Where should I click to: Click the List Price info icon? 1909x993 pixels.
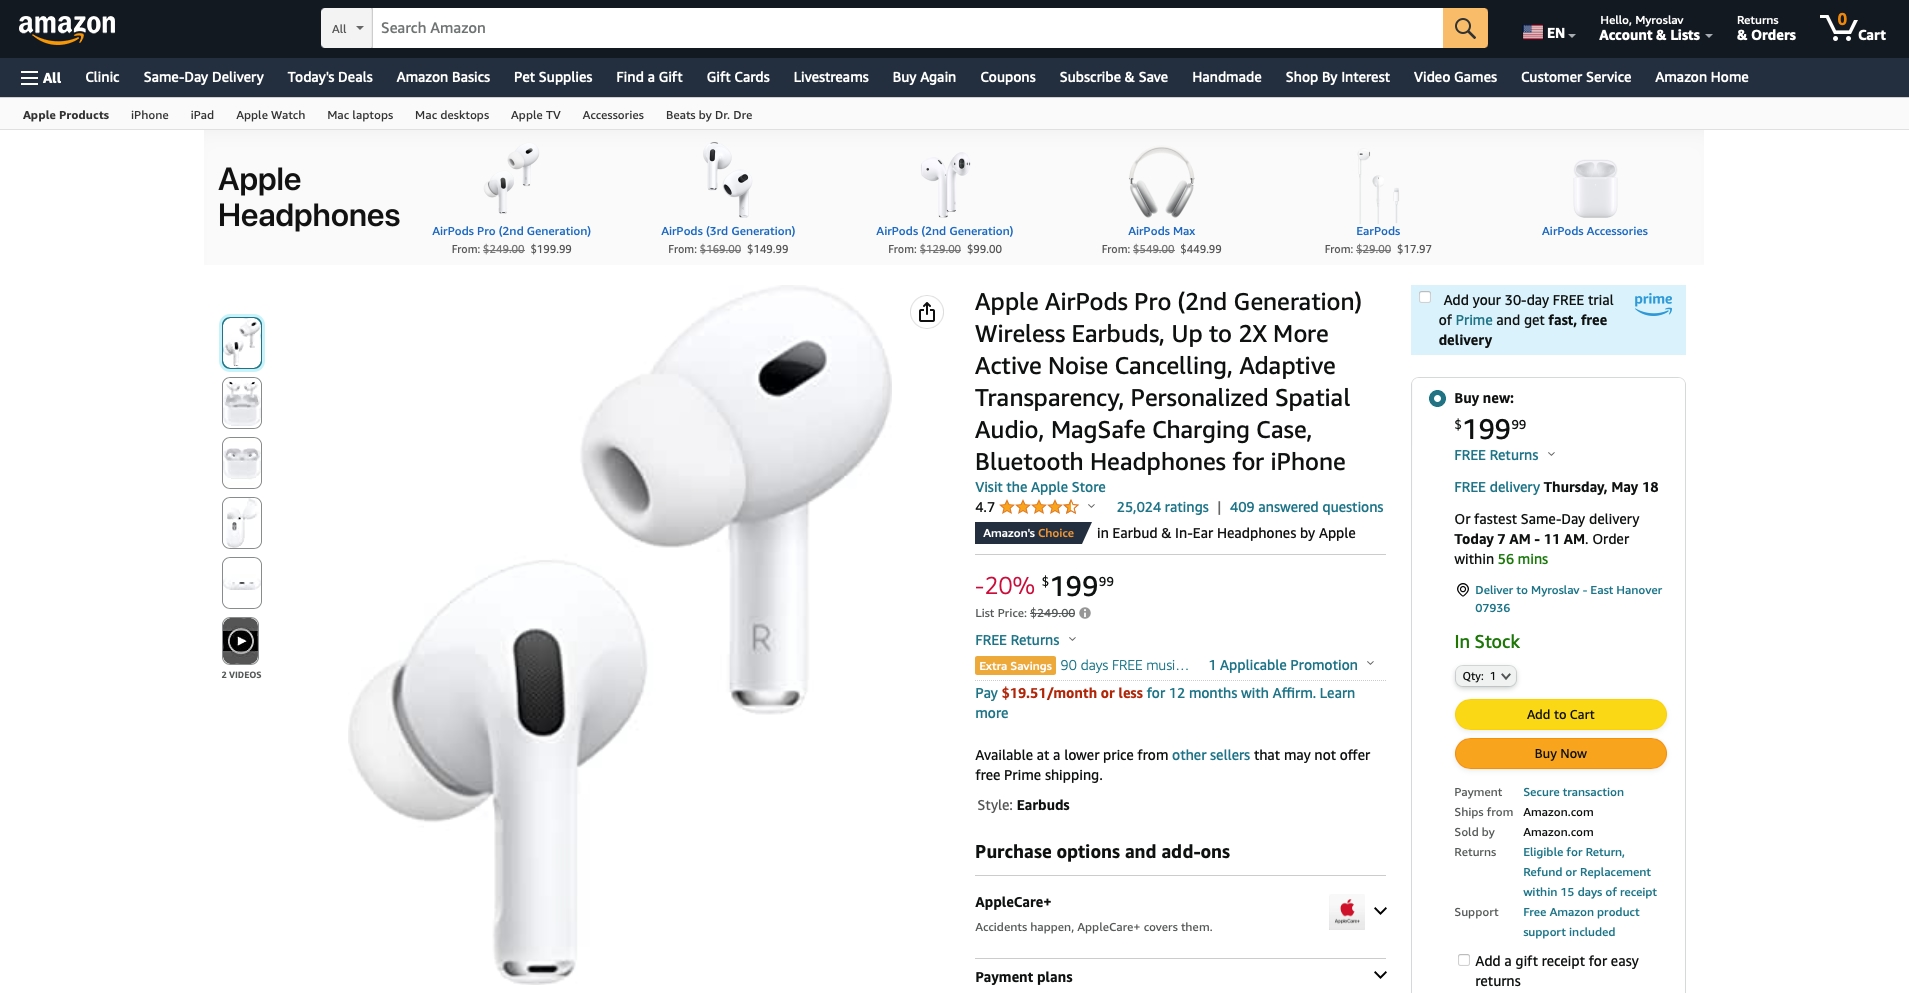pos(1085,613)
